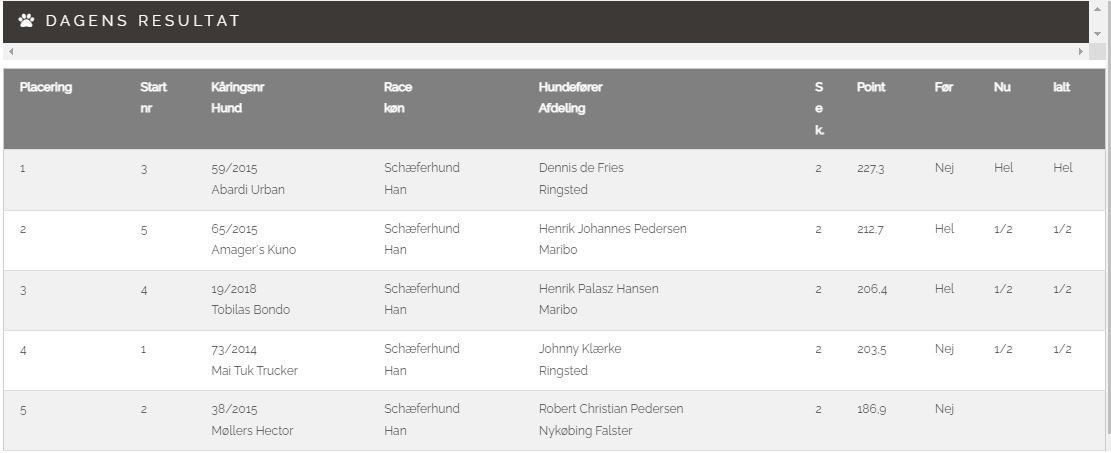The width and height of the screenshot is (1111, 453).
Task: Click the horizontal scrollbar track
Action: (x=546, y=52)
